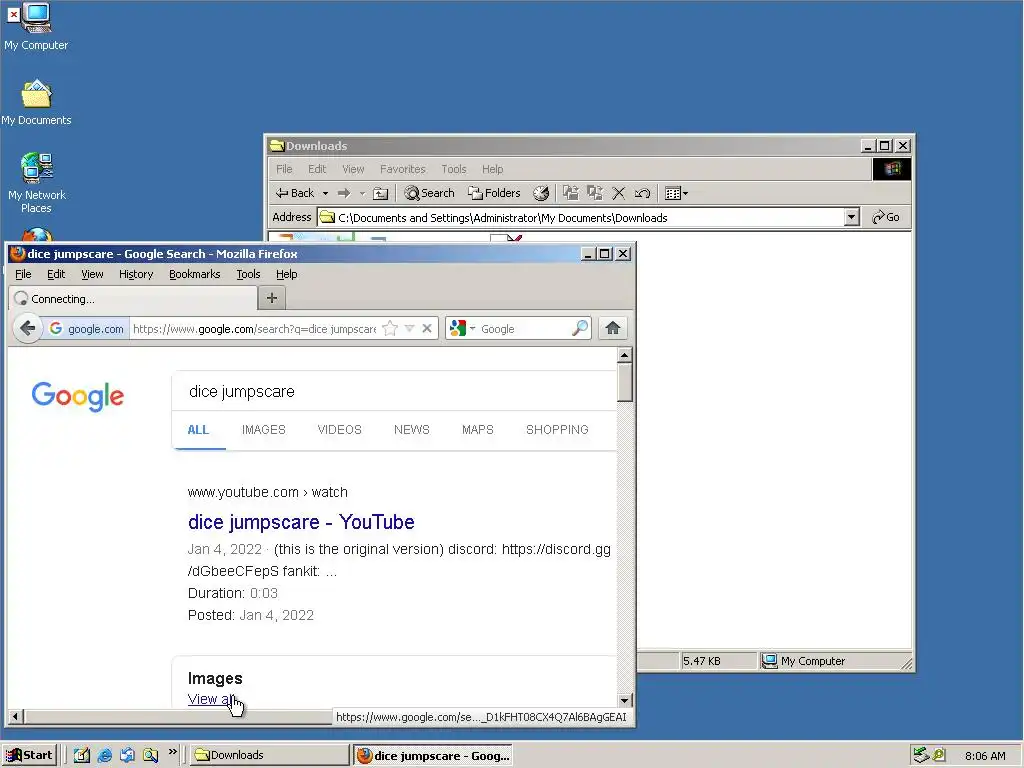
Task: Open Back history dropdown arrow in Downloads window
Action: coord(325,193)
